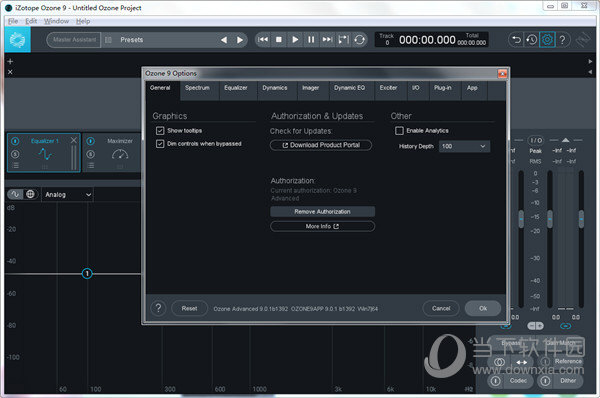The height and width of the screenshot is (398, 600).
Task: Select EQ node 1 on the curve
Action: [x=87, y=274]
